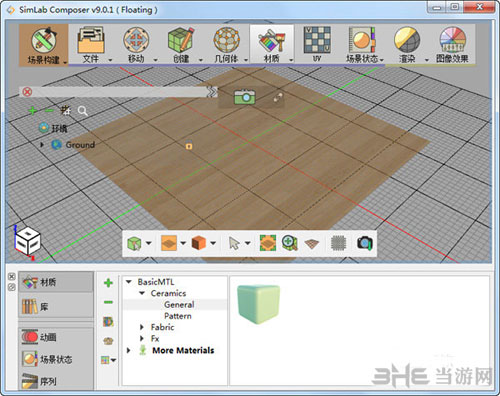Click the 文件 file toolbar icon
The image size is (500, 396).
click(x=91, y=41)
